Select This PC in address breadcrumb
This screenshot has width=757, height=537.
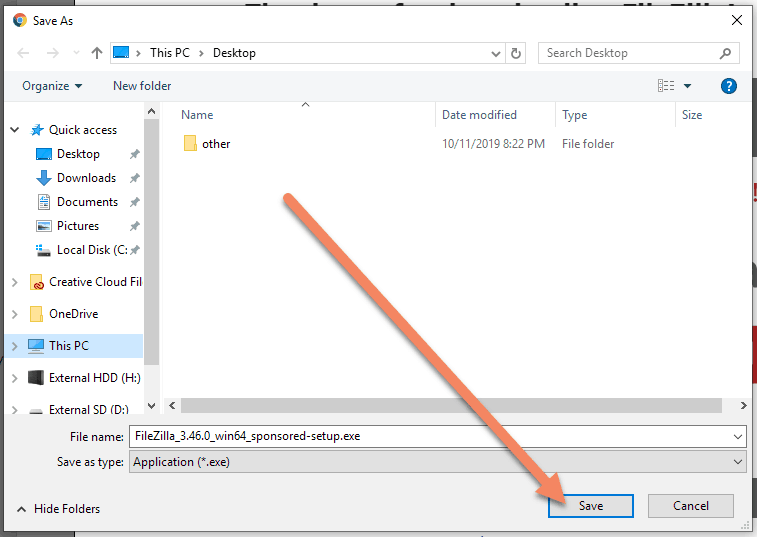click(170, 53)
